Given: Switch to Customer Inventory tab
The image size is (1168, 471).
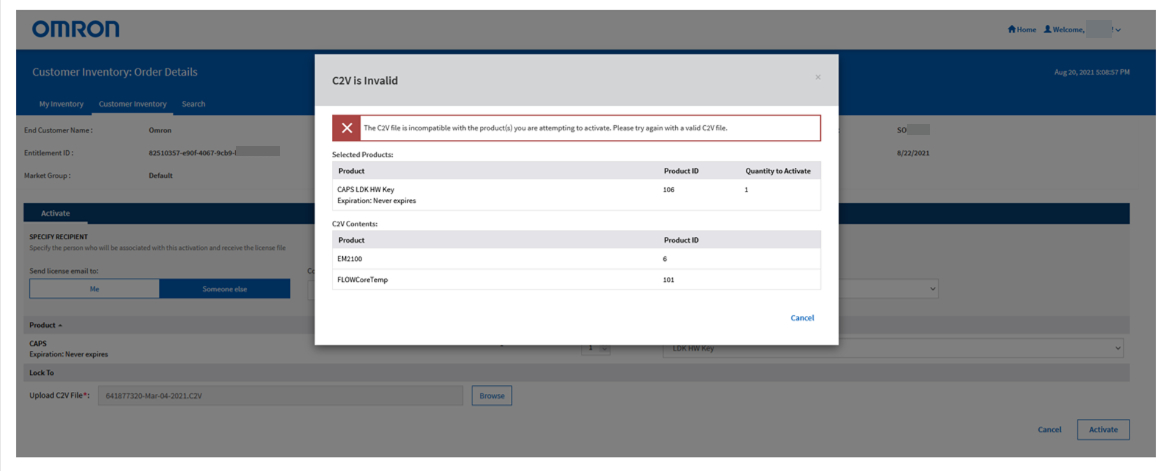Looking at the screenshot, I should pos(133,104).
